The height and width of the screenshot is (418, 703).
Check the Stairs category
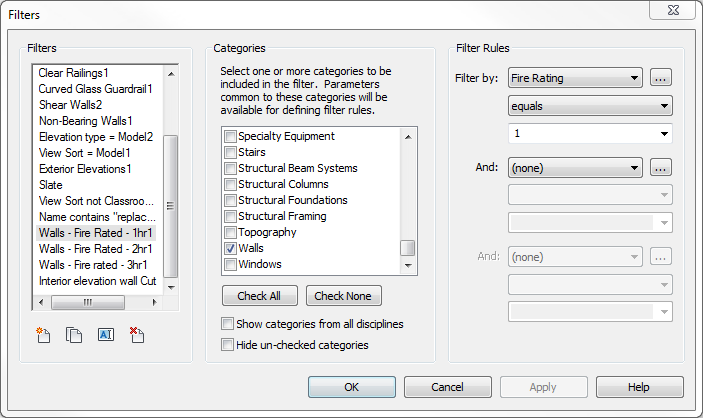click(231, 152)
